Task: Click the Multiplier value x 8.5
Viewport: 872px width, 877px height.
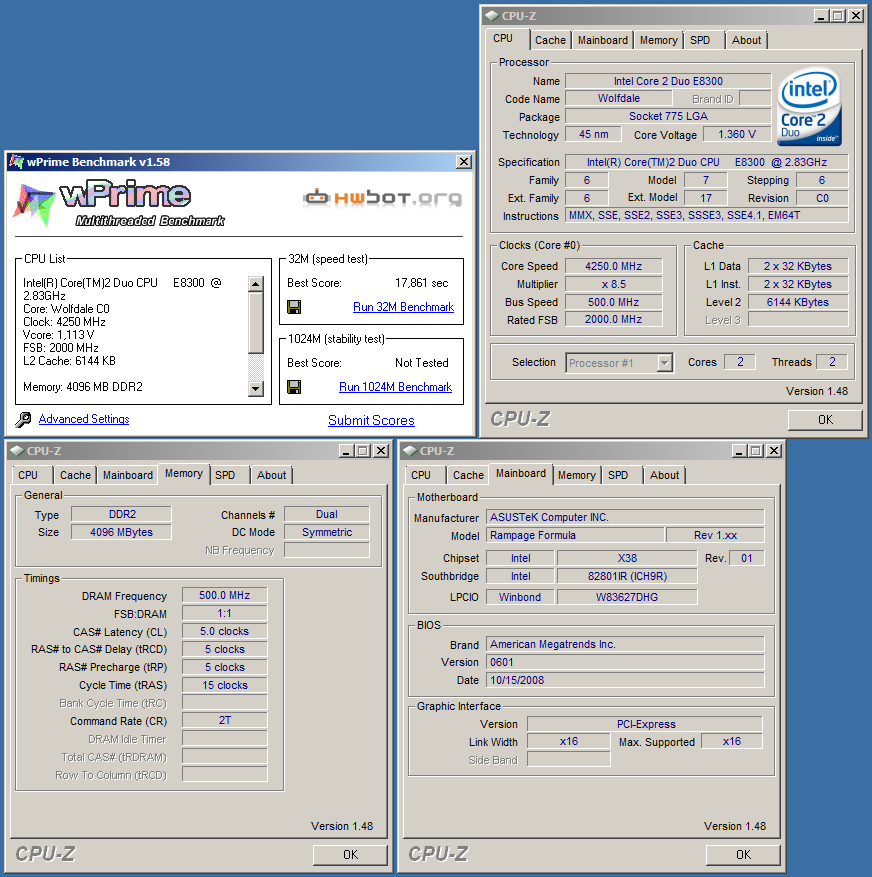Action: click(x=614, y=284)
